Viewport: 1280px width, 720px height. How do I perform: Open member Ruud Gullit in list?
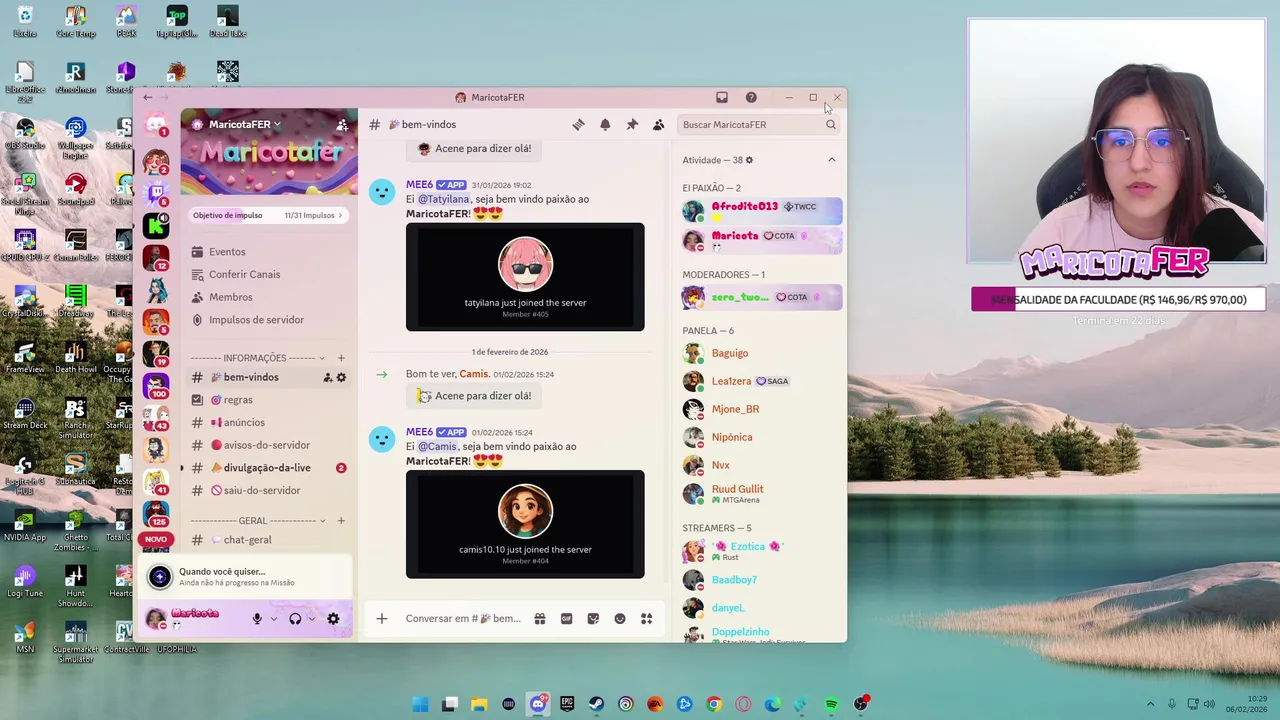pos(762,494)
